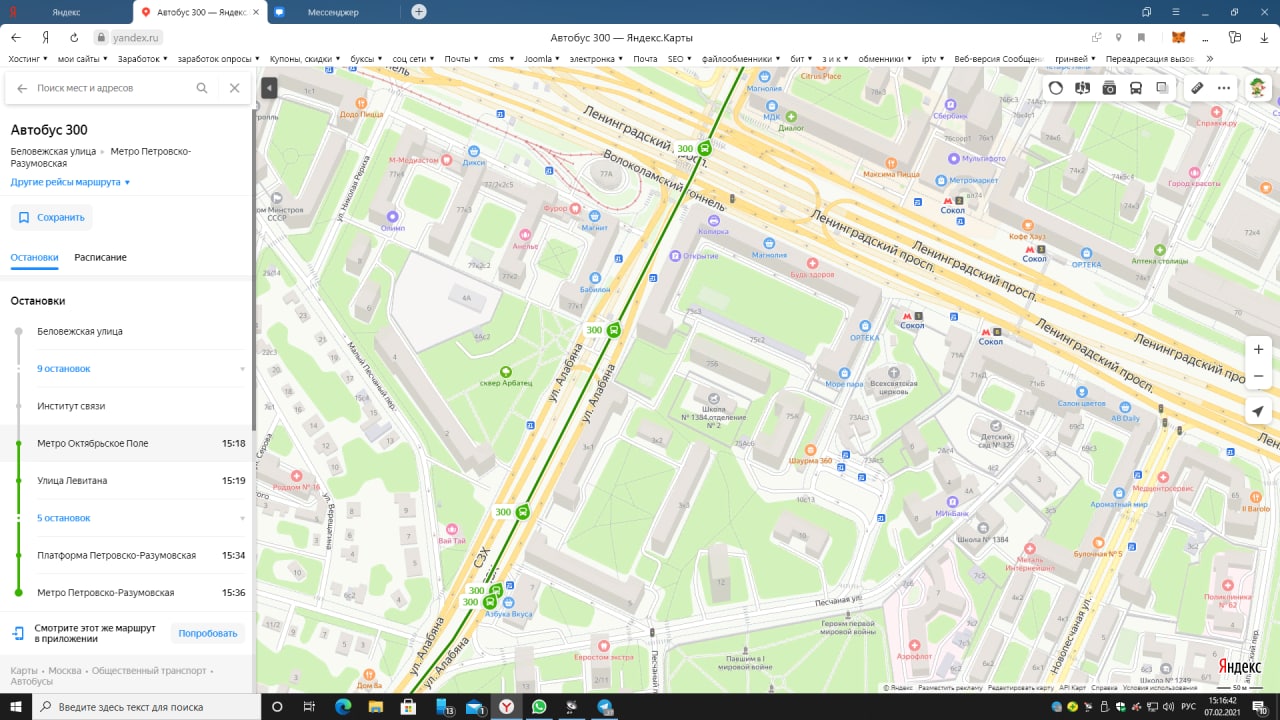Open browser downloads arrow icon
This screenshot has height=720, width=1280.
(1263, 37)
